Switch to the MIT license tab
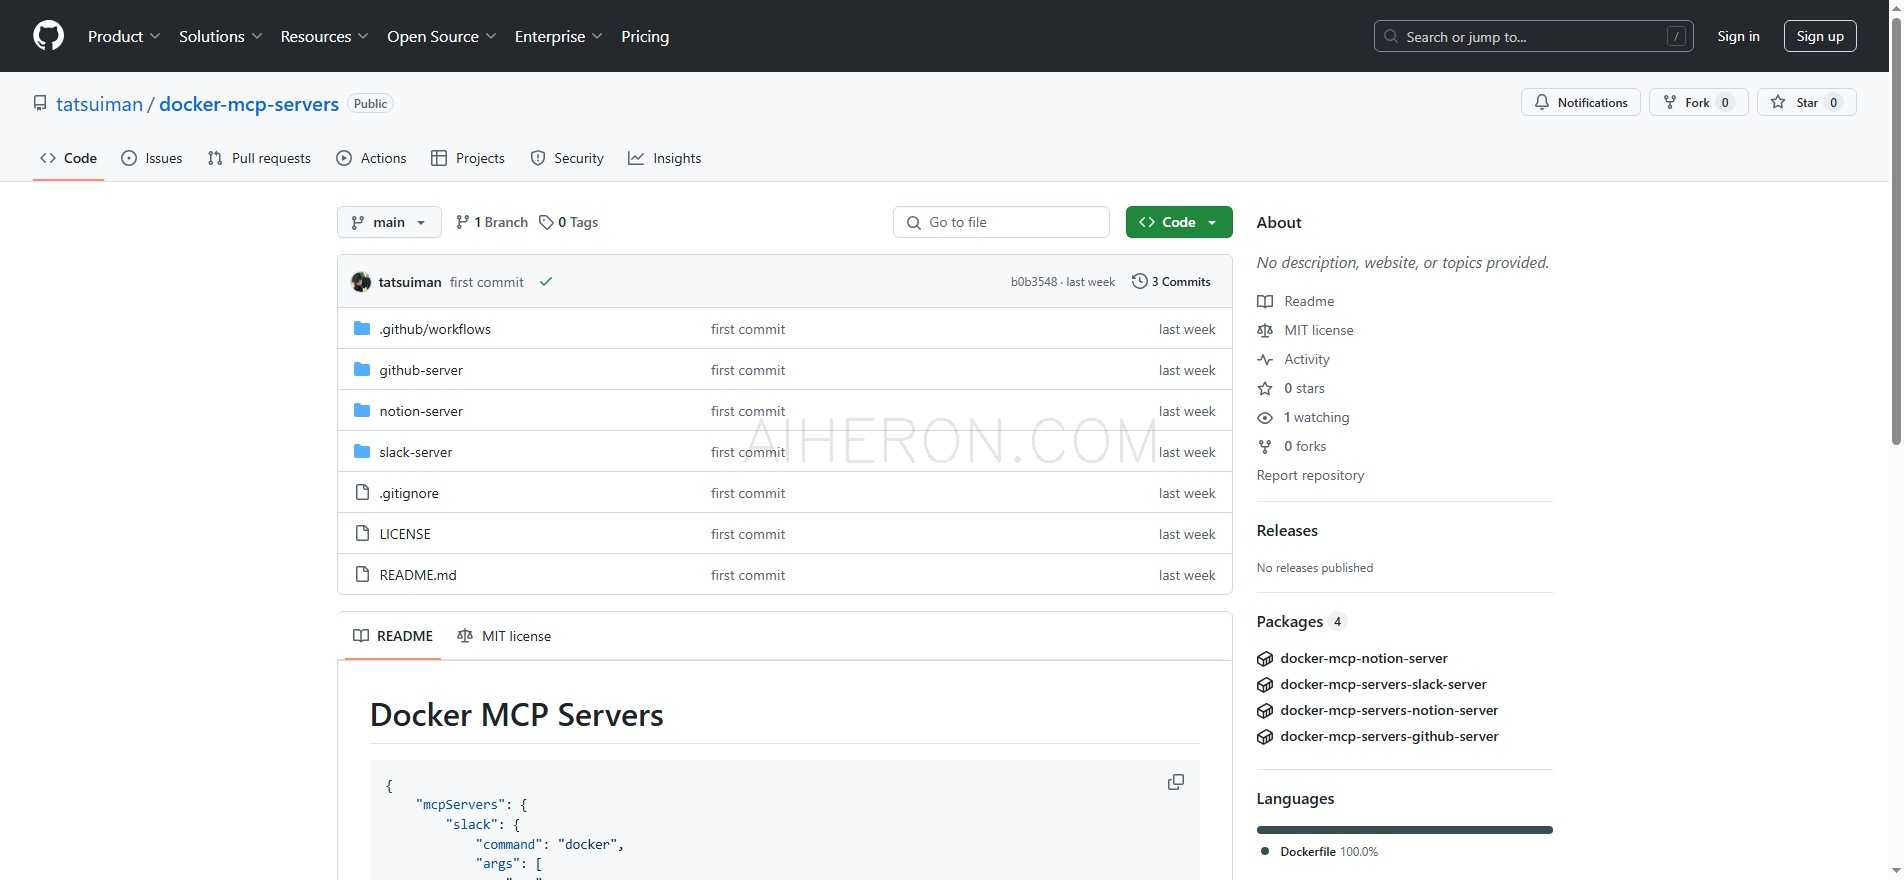The image size is (1904, 880). [504, 636]
